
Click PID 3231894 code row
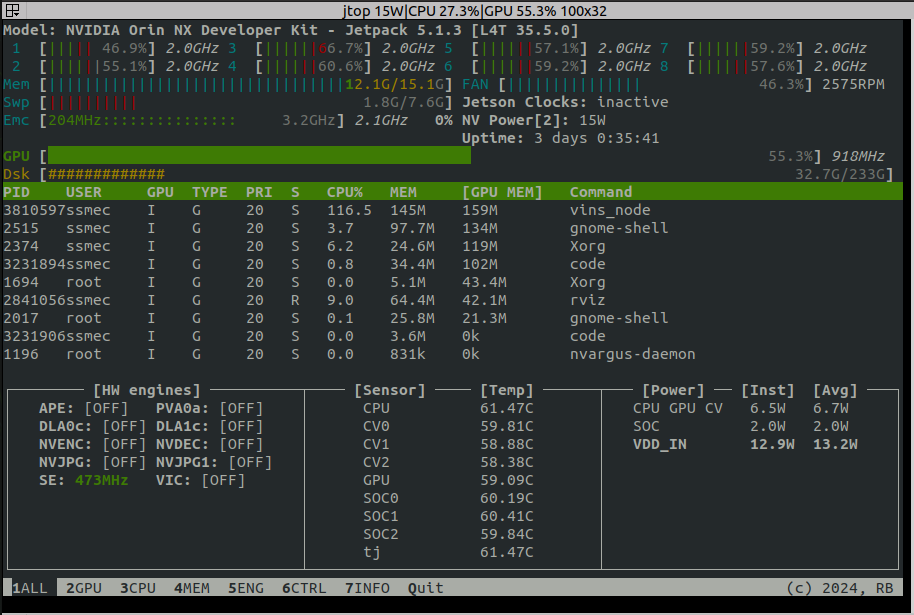(x=452, y=264)
